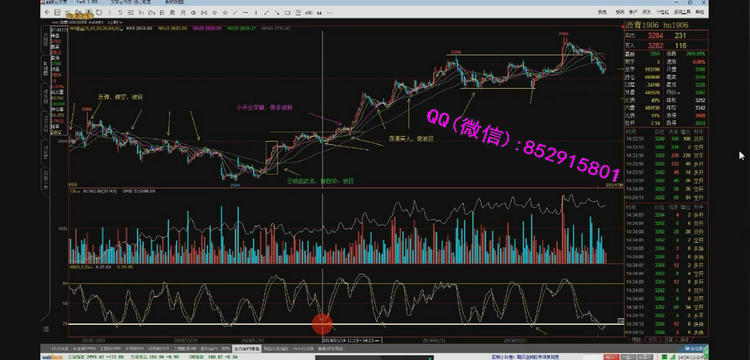Set the chart to the 5-minute period
Image resolution: width=750 pixels, height=360 pixels.
120,13
